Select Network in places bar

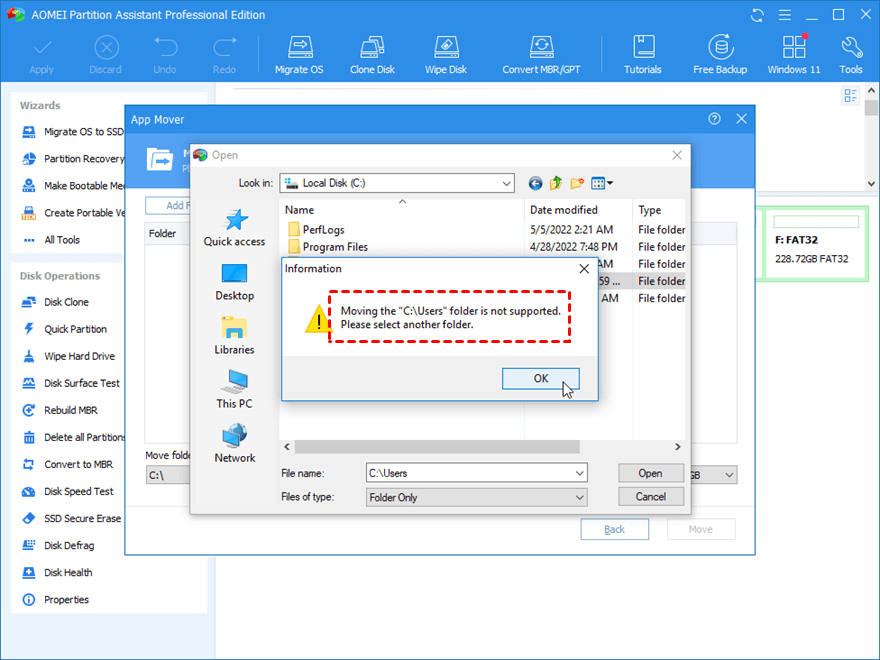tap(235, 443)
